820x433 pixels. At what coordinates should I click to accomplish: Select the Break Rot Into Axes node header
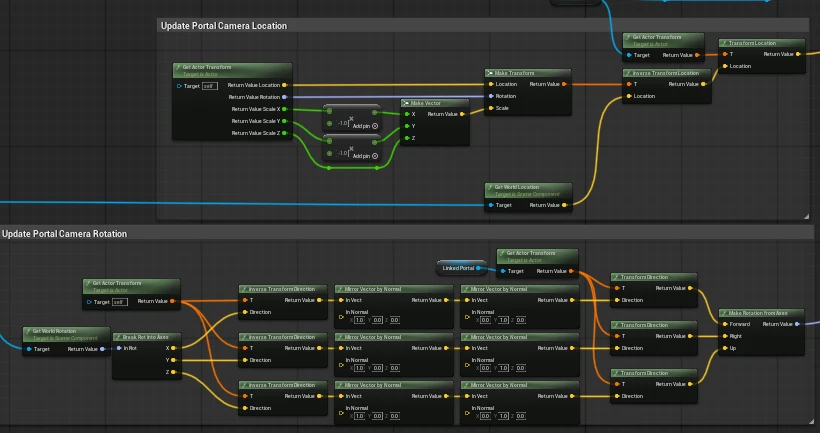coord(147,337)
